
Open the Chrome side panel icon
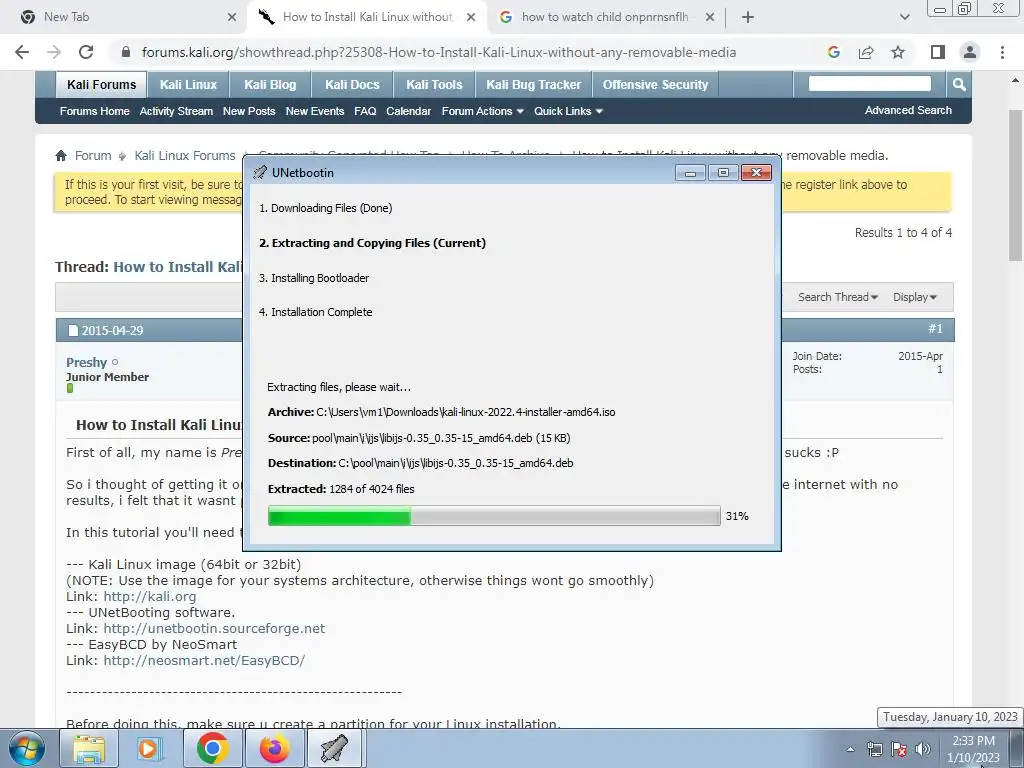point(938,52)
